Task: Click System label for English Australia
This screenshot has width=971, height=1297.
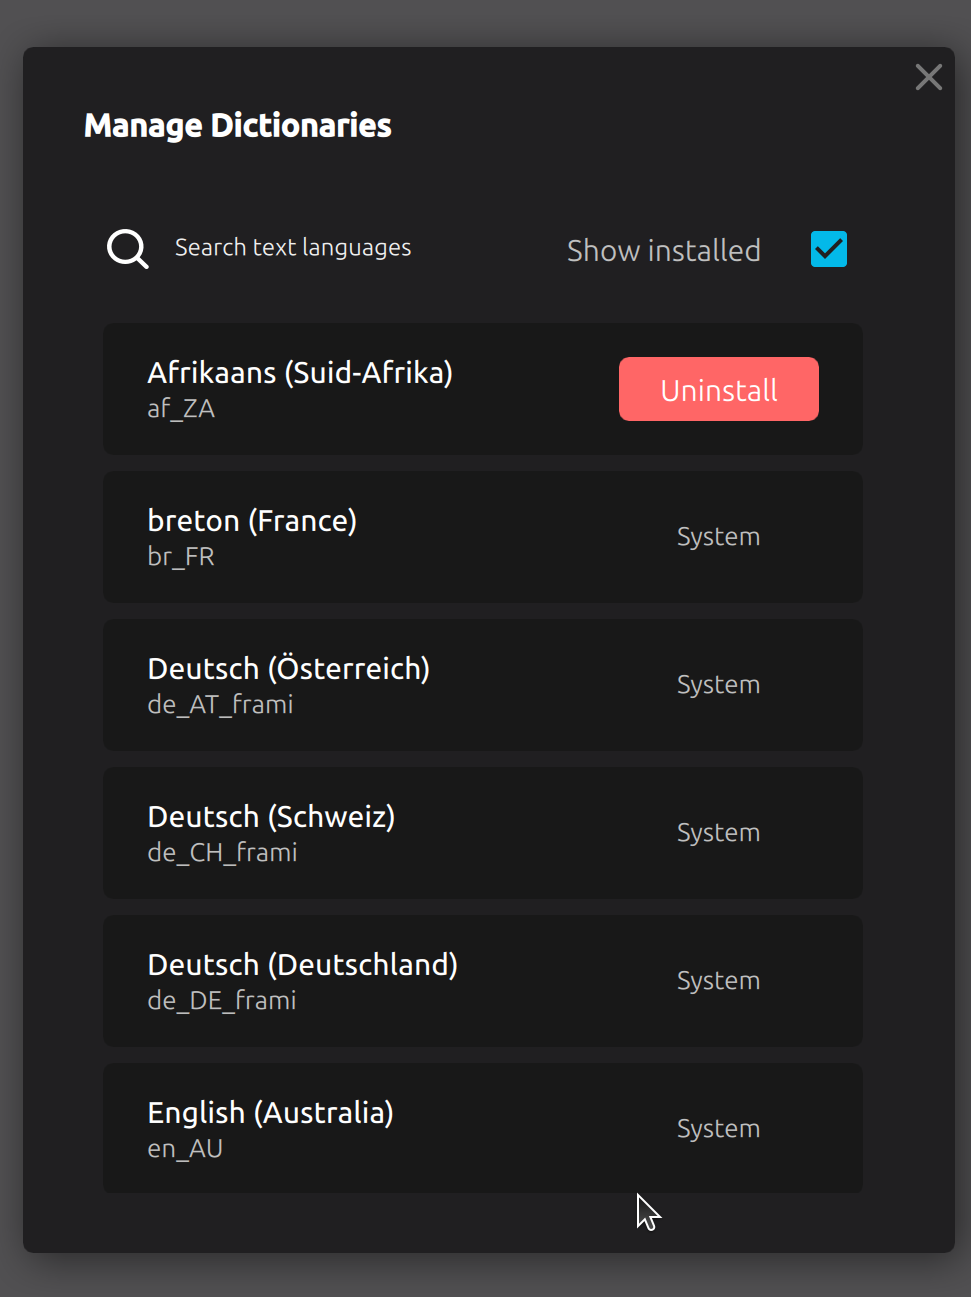Action: point(718,1129)
